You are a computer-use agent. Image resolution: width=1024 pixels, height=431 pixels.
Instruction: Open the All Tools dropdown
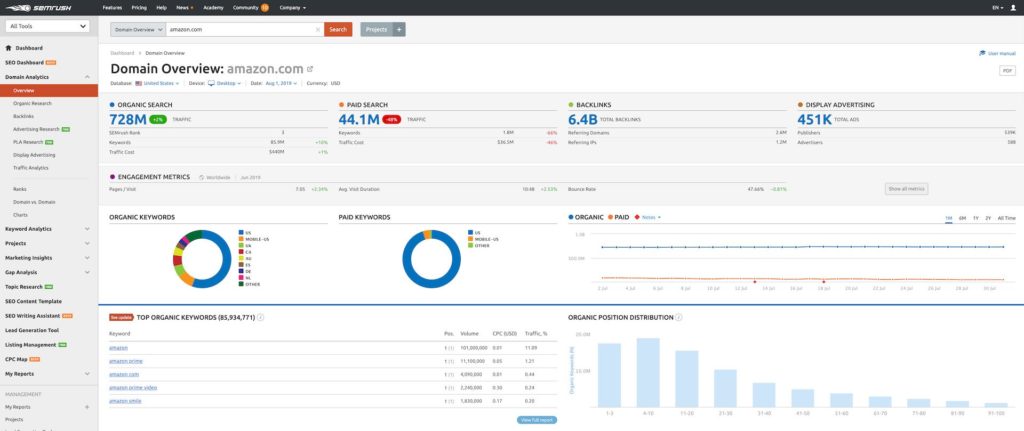click(x=47, y=27)
